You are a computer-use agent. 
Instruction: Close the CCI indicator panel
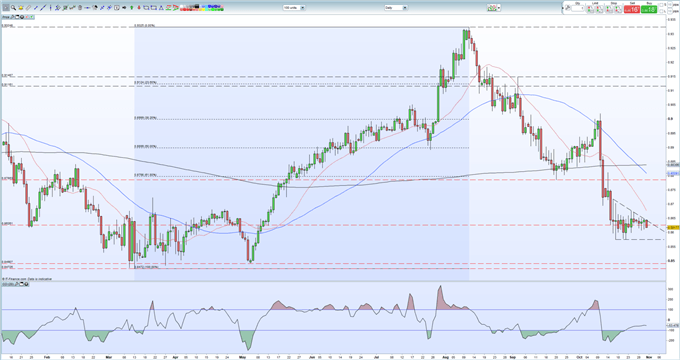(26, 284)
